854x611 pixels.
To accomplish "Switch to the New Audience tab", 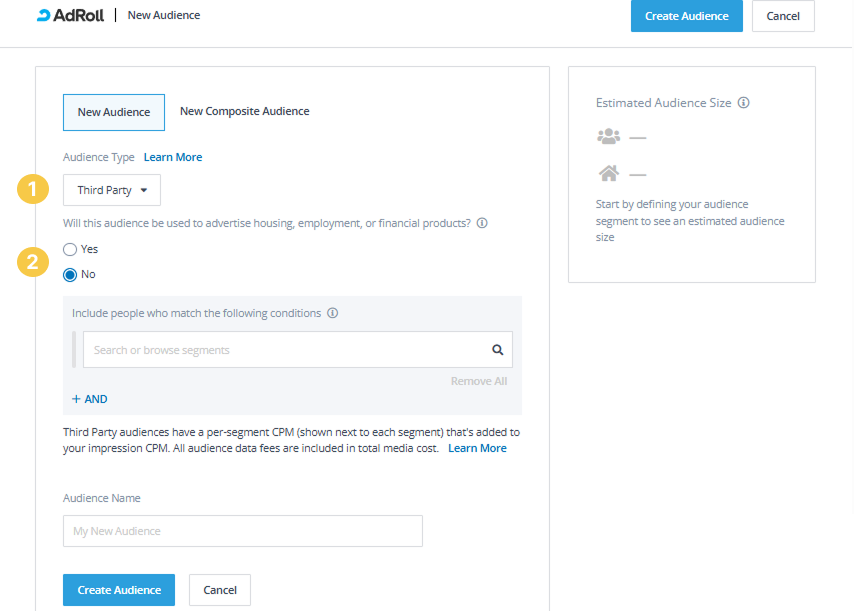I will click(114, 112).
